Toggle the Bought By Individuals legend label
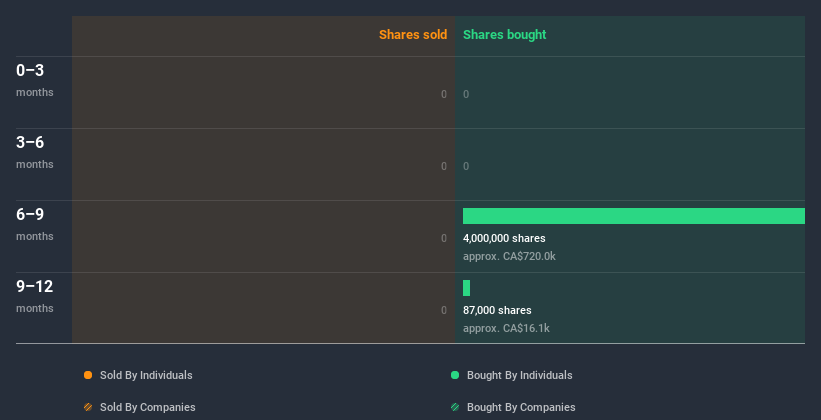 pos(519,375)
